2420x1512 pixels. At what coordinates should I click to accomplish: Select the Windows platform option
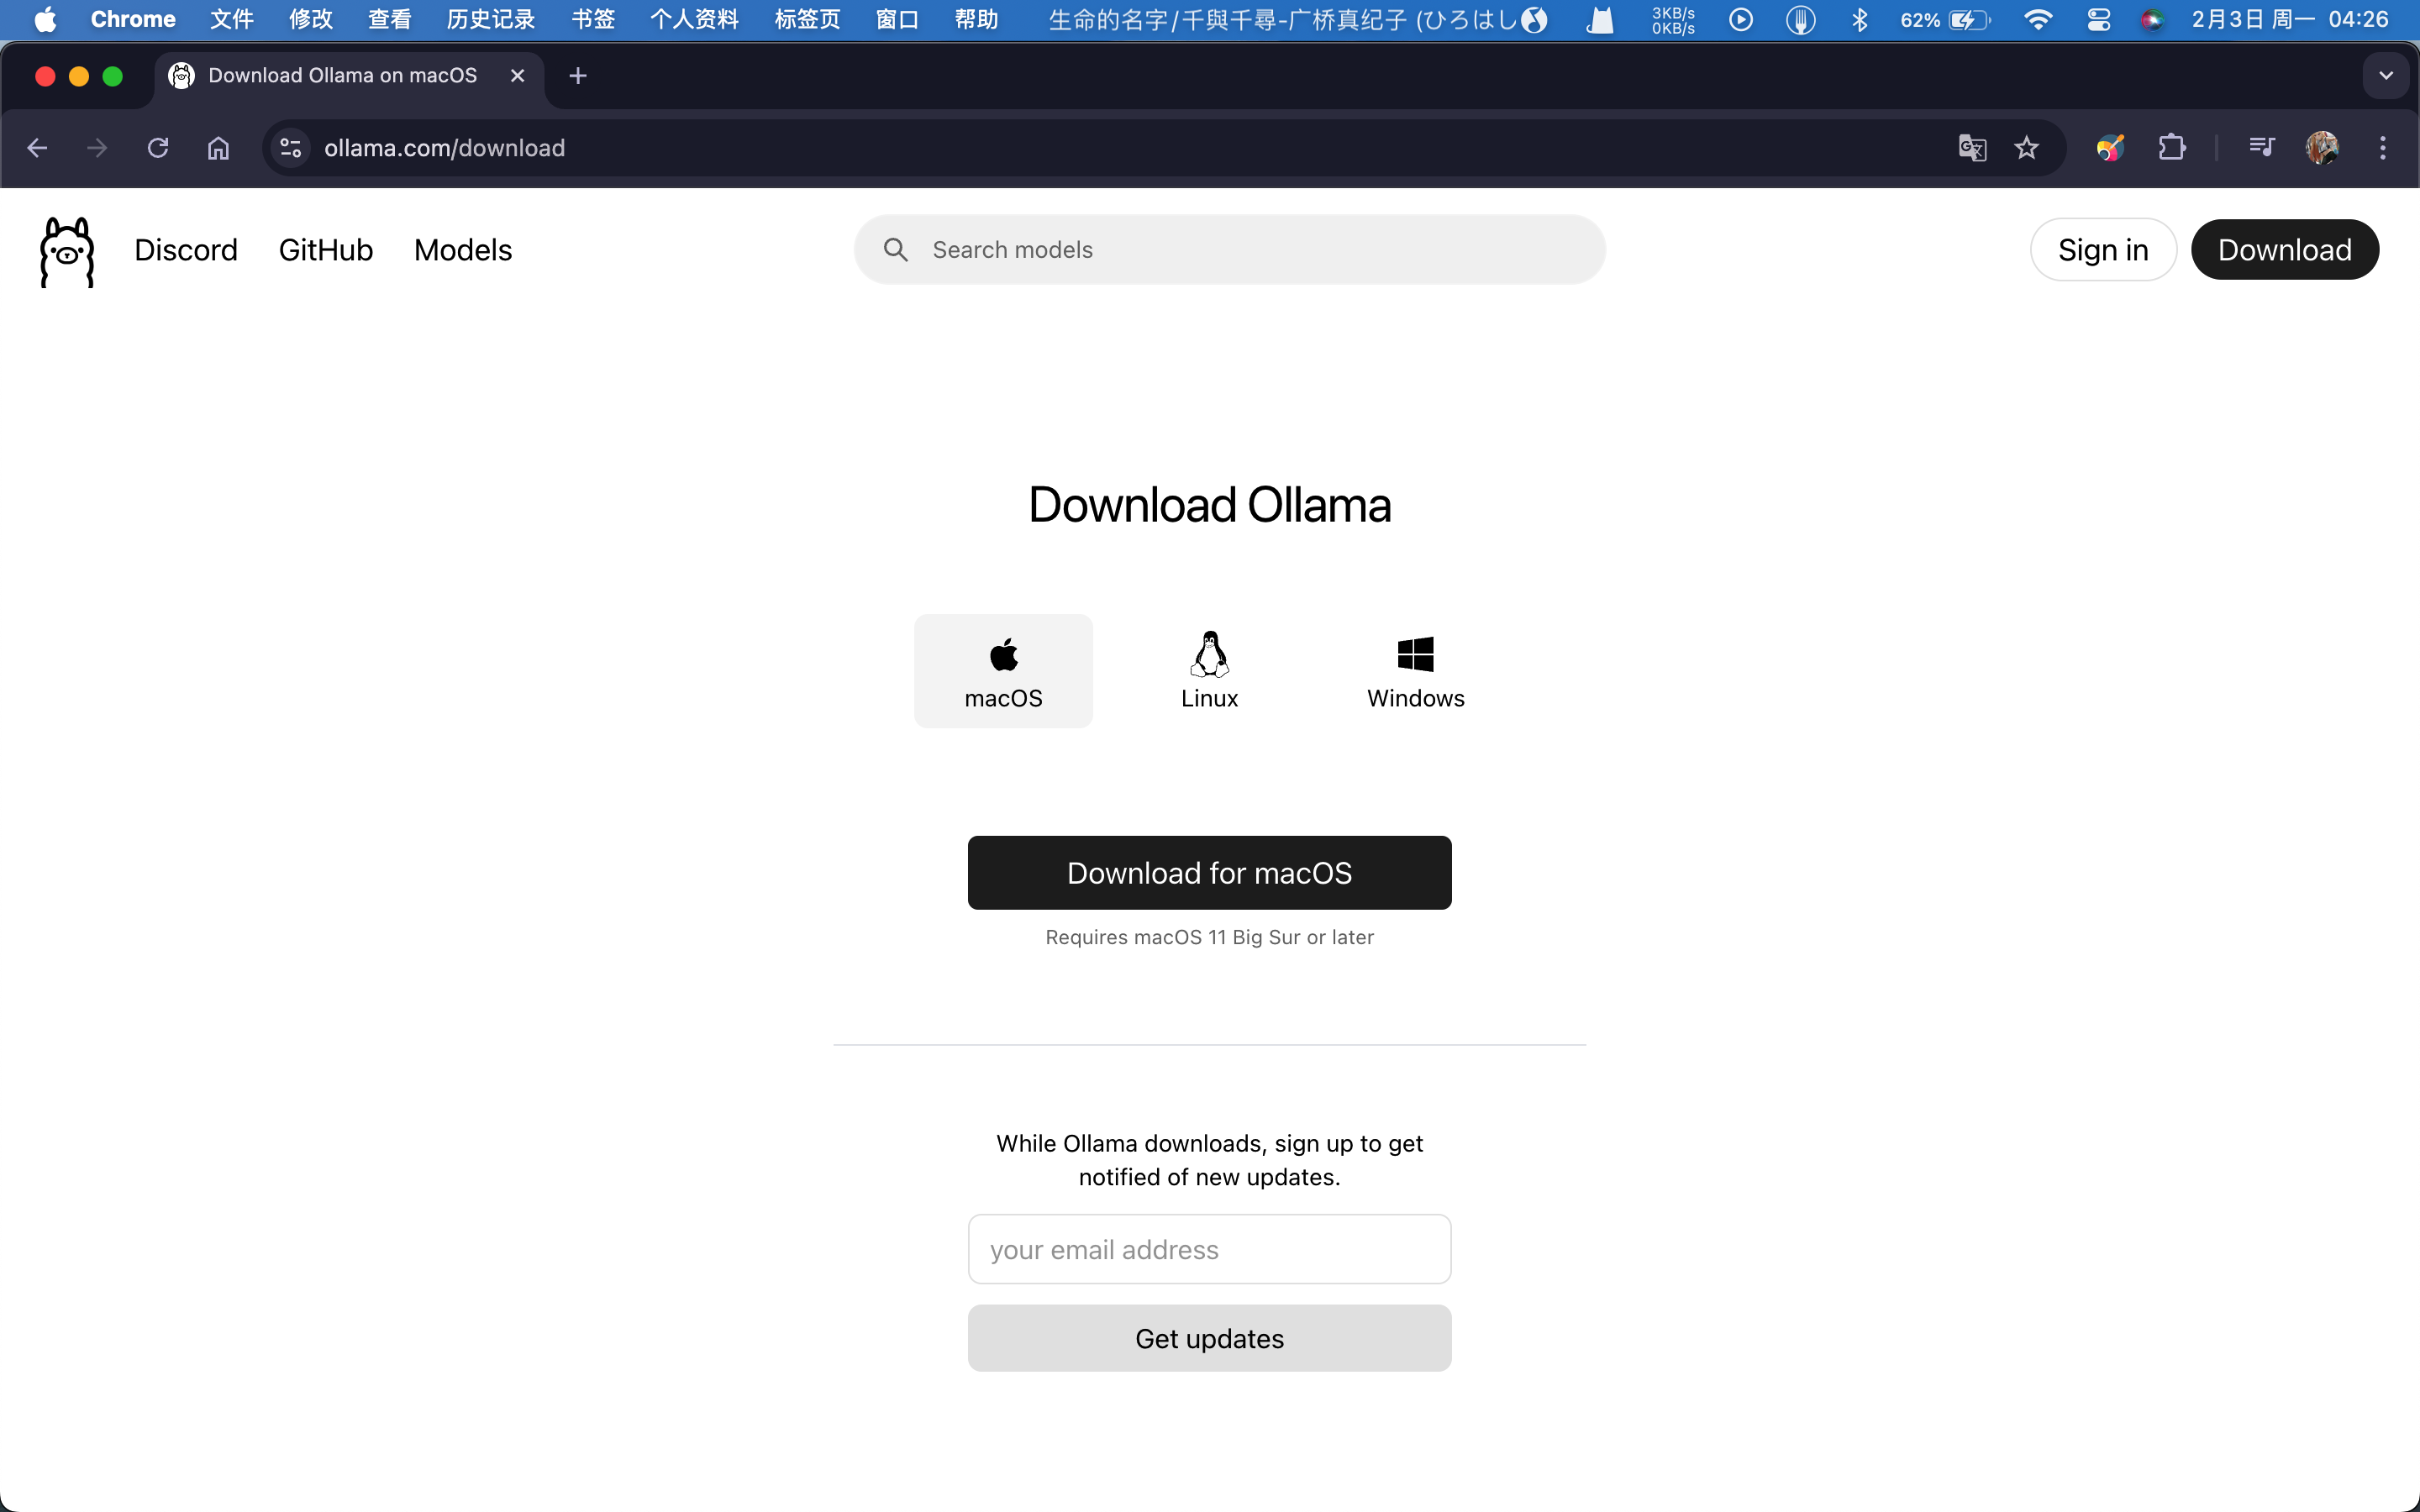click(1415, 671)
